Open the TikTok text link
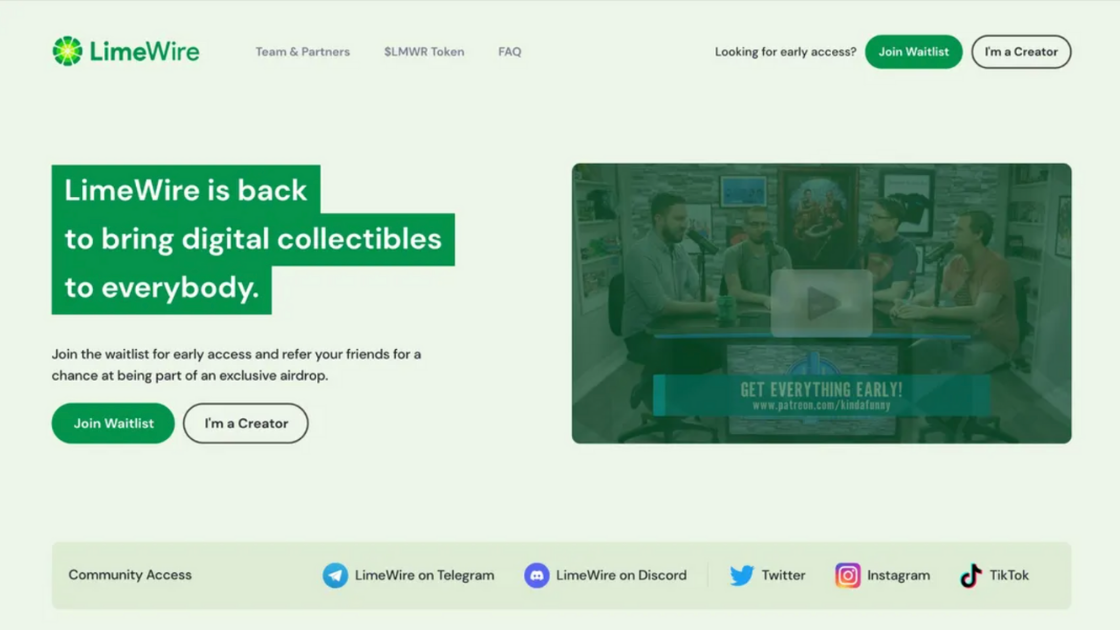Image resolution: width=1120 pixels, height=630 pixels. click(x=1009, y=575)
